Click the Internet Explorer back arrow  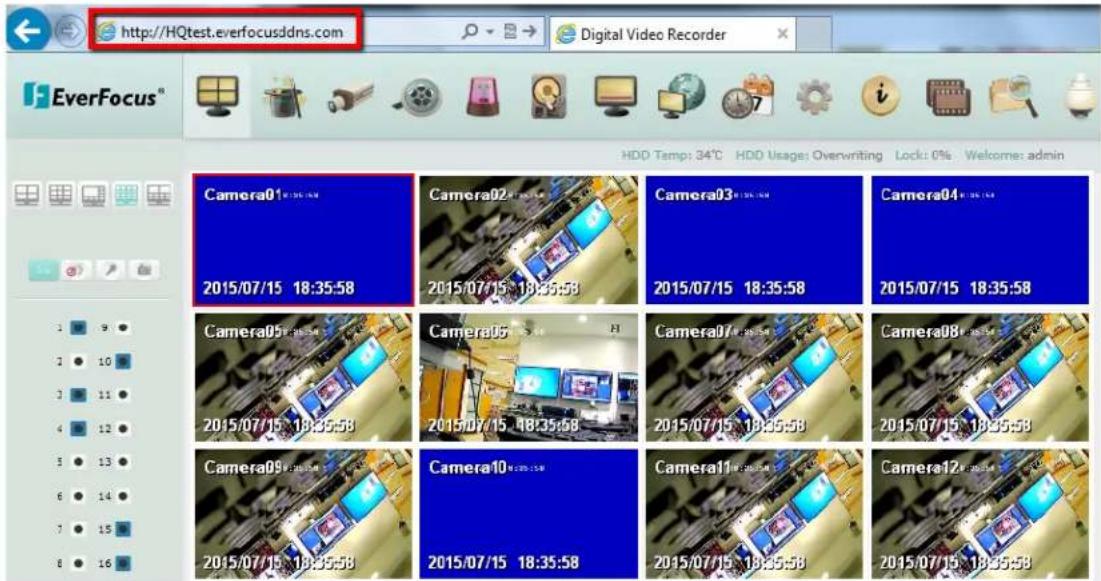click(x=28, y=31)
